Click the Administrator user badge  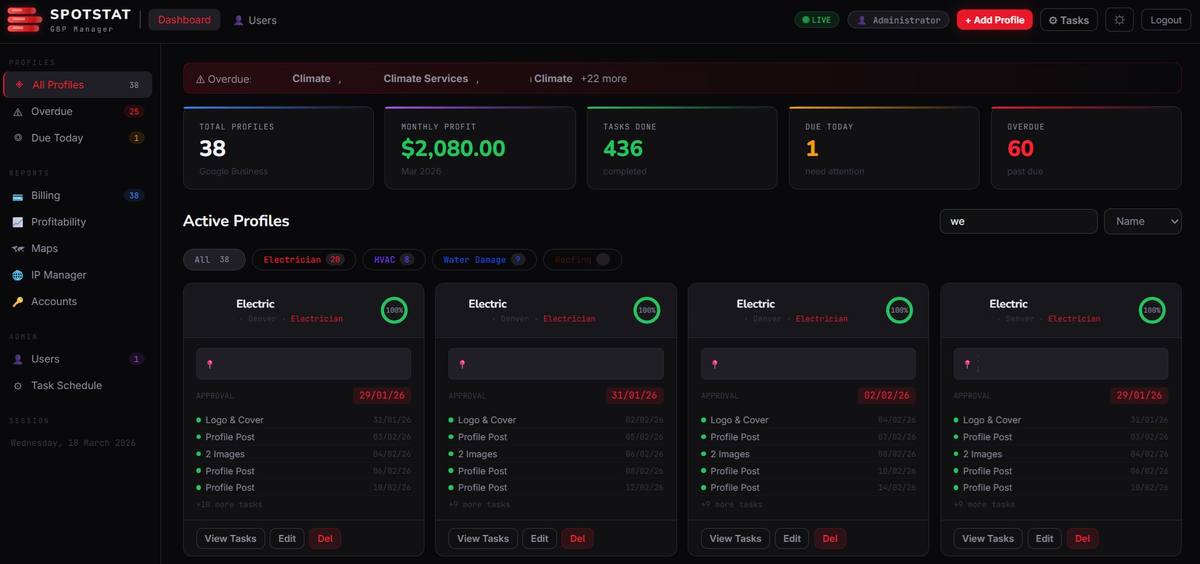tap(898, 20)
